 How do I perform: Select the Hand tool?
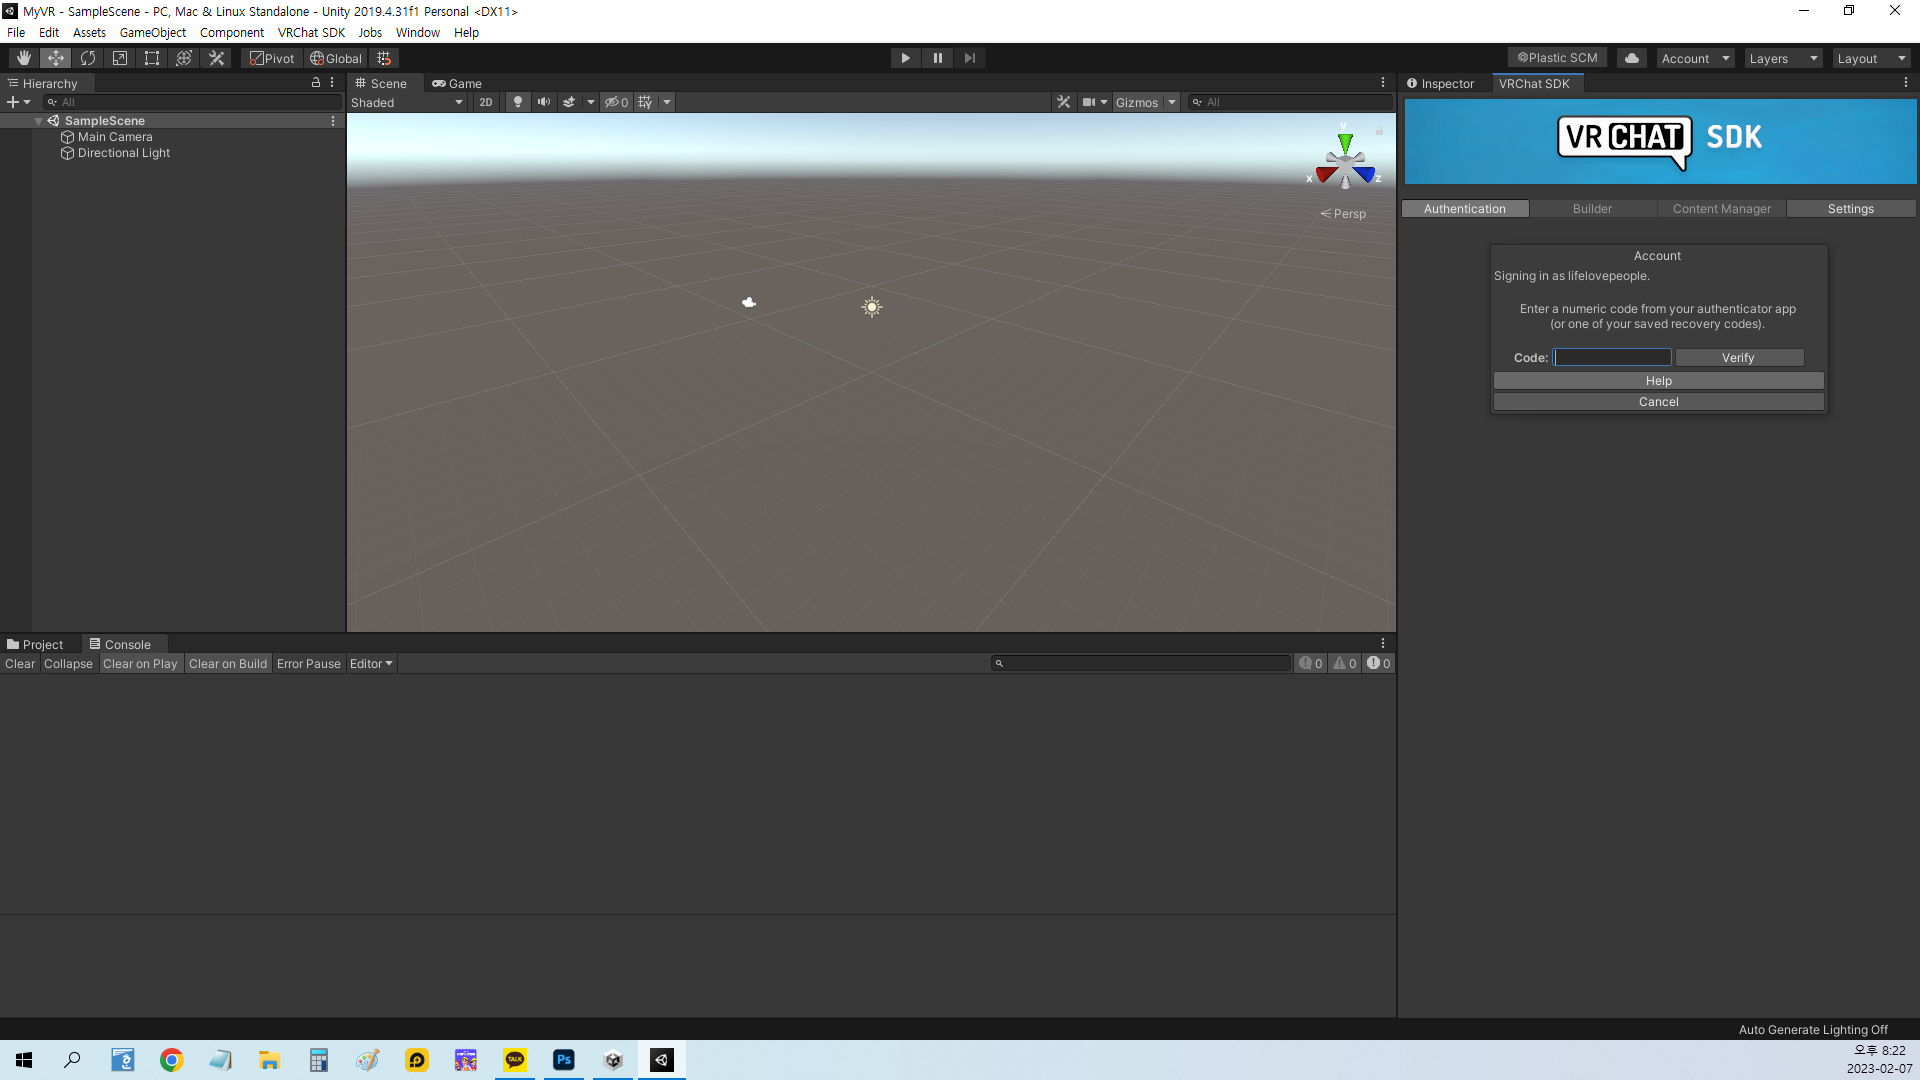tap(23, 58)
